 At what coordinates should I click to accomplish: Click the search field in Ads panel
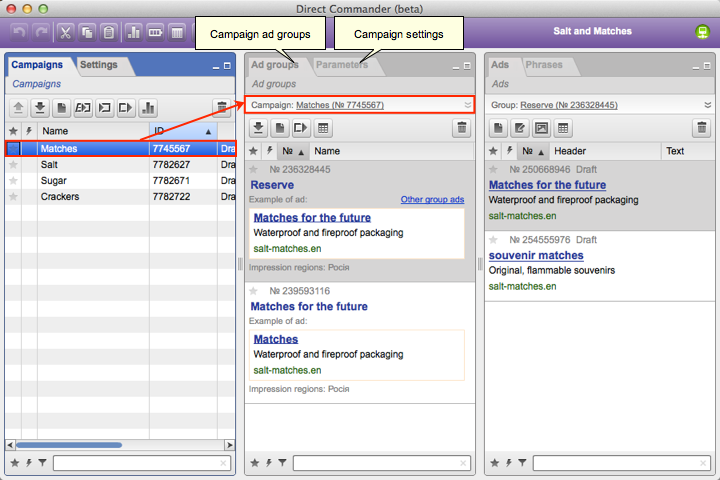[622, 463]
